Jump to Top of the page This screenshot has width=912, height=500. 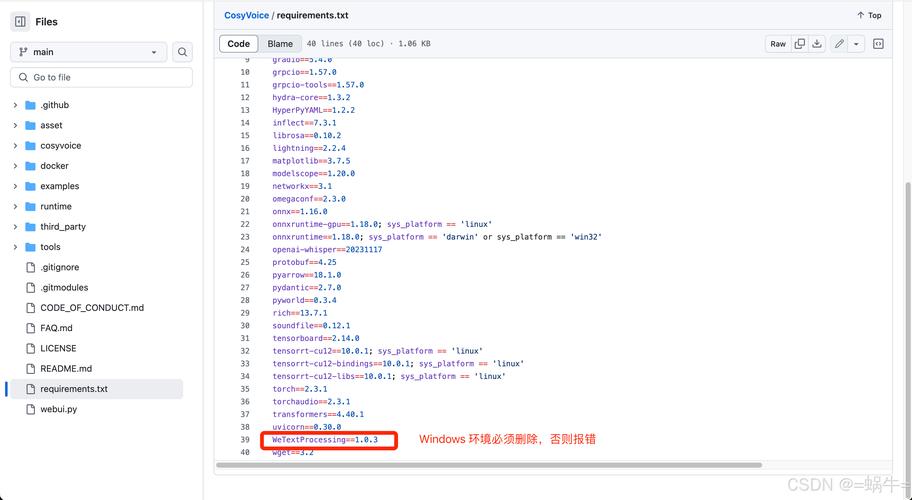tap(869, 16)
